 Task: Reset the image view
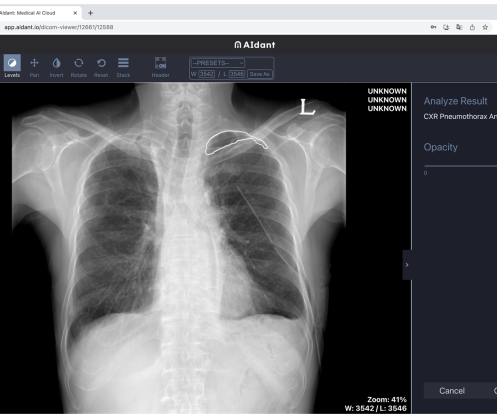coord(101,67)
